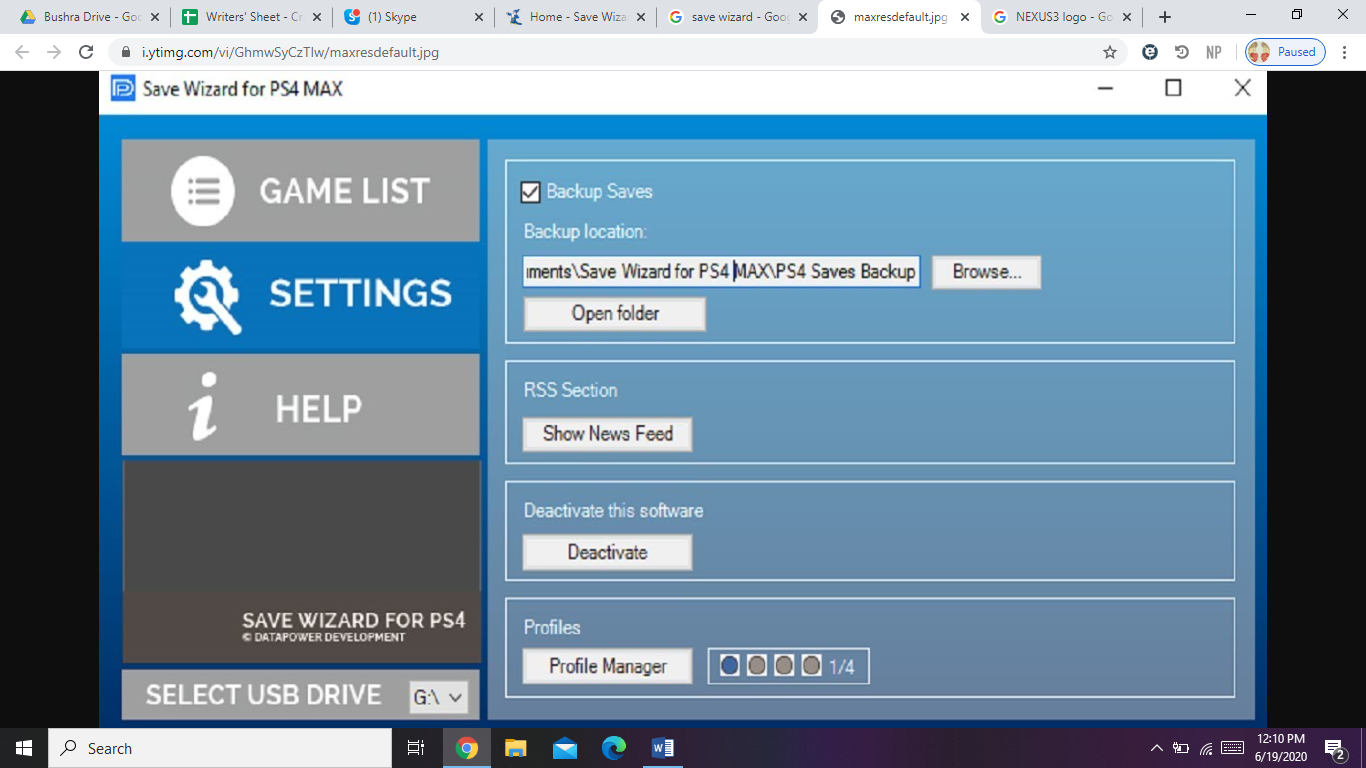
Task: Click the Help info 'i' icon
Action: click(205, 406)
